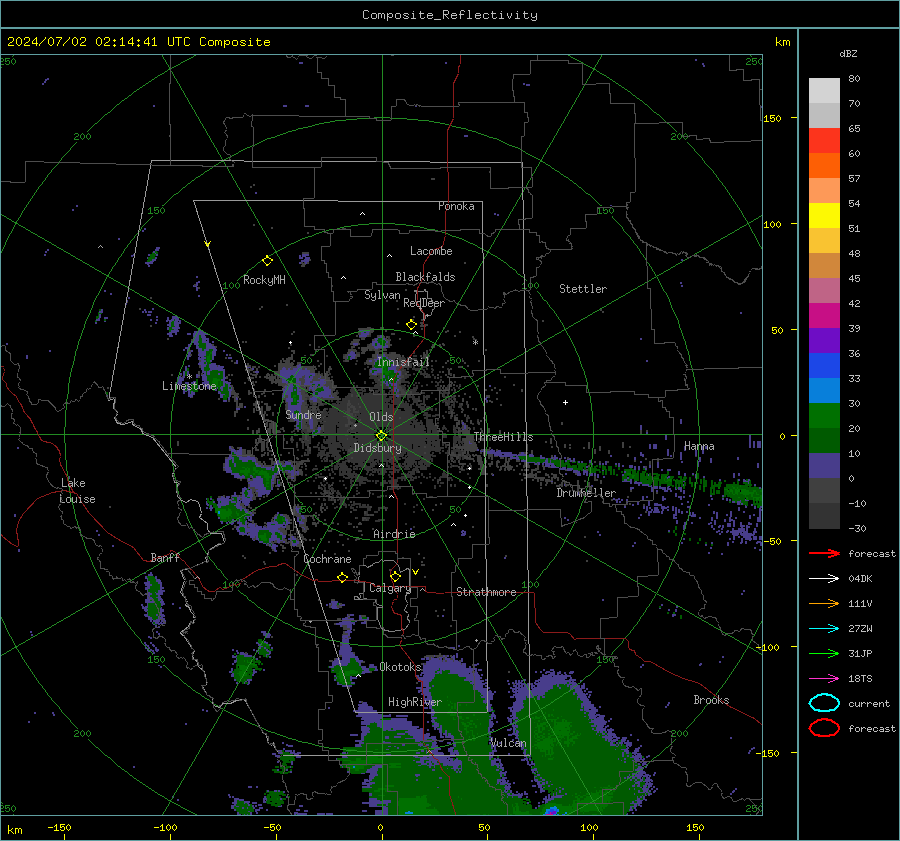
Task: Click the red 'forecast' ellipse legend icon
Action: (824, 728)
